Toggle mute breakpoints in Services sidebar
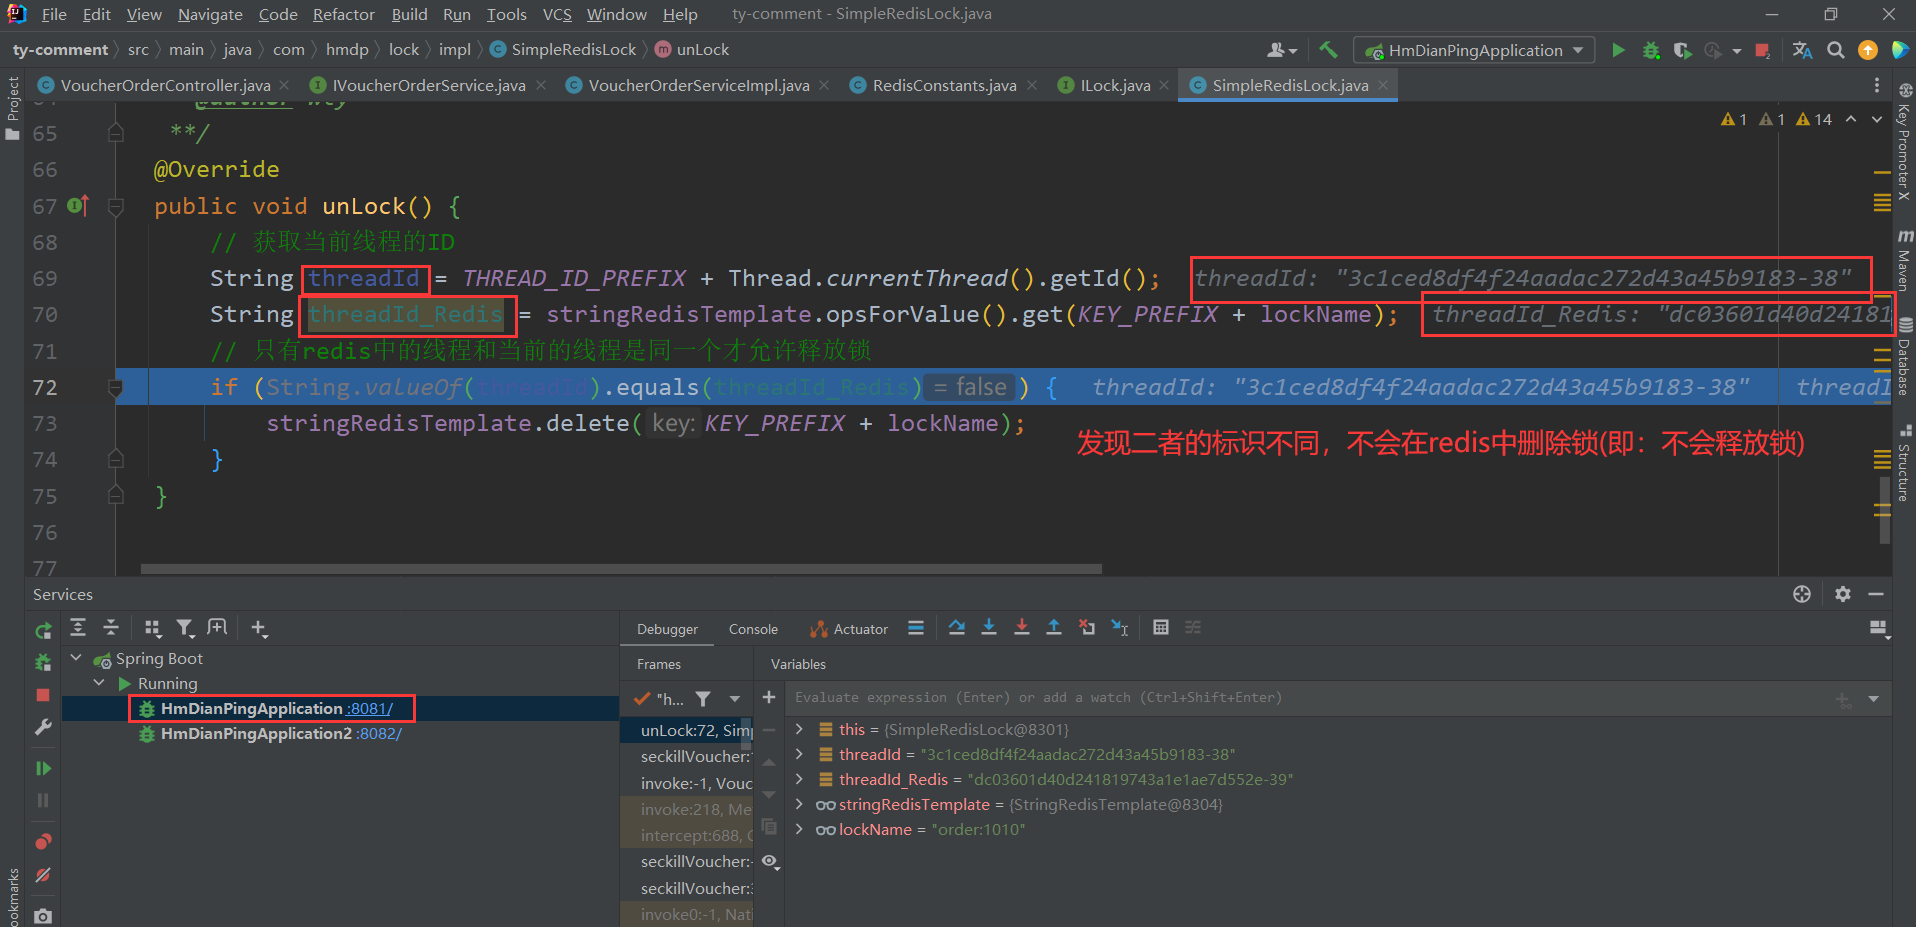The height and width of the screenshot is (927, 1916). click(43, 875)
